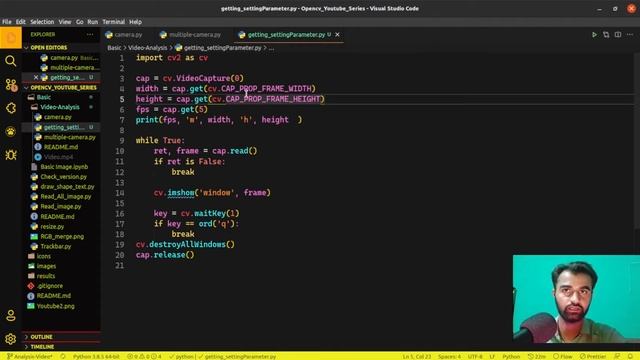The height and width of the screenshot is (360, 640).
Task: Click the 22m time tracker in status bar
Action: (x=537, y=356)
